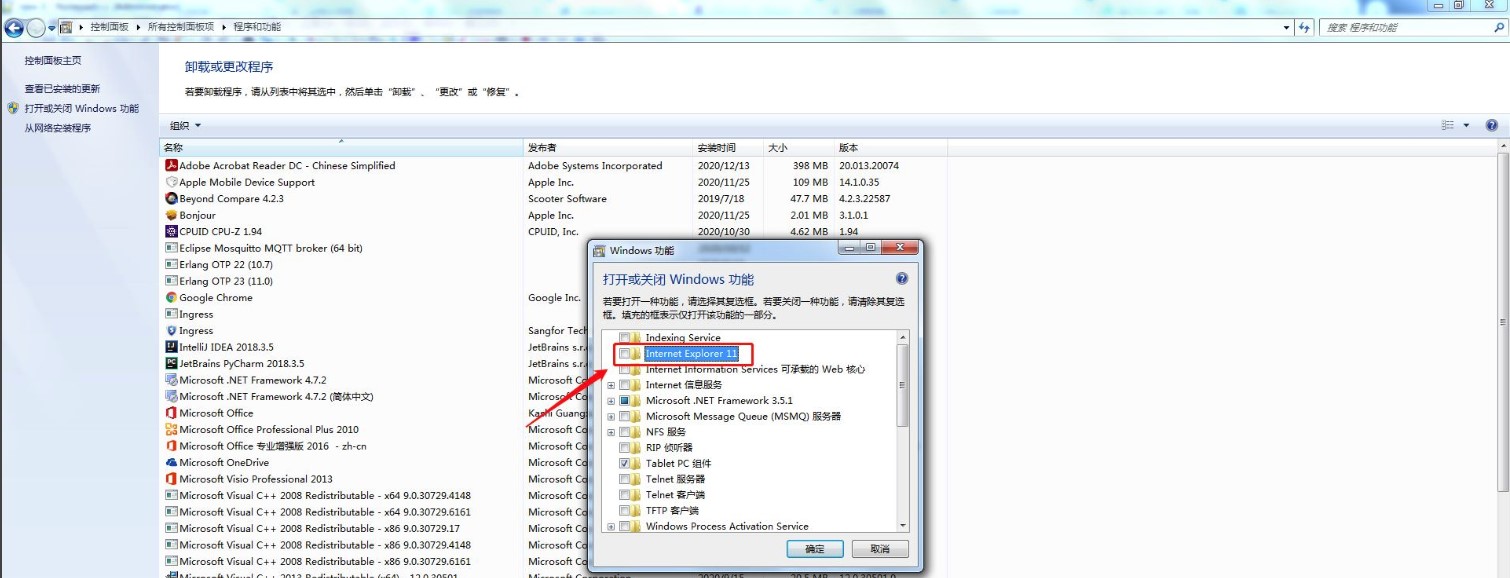This screenshot has height=578, width=1510.
Task: Click the Bonjour program icon
Action: point(171,215)
